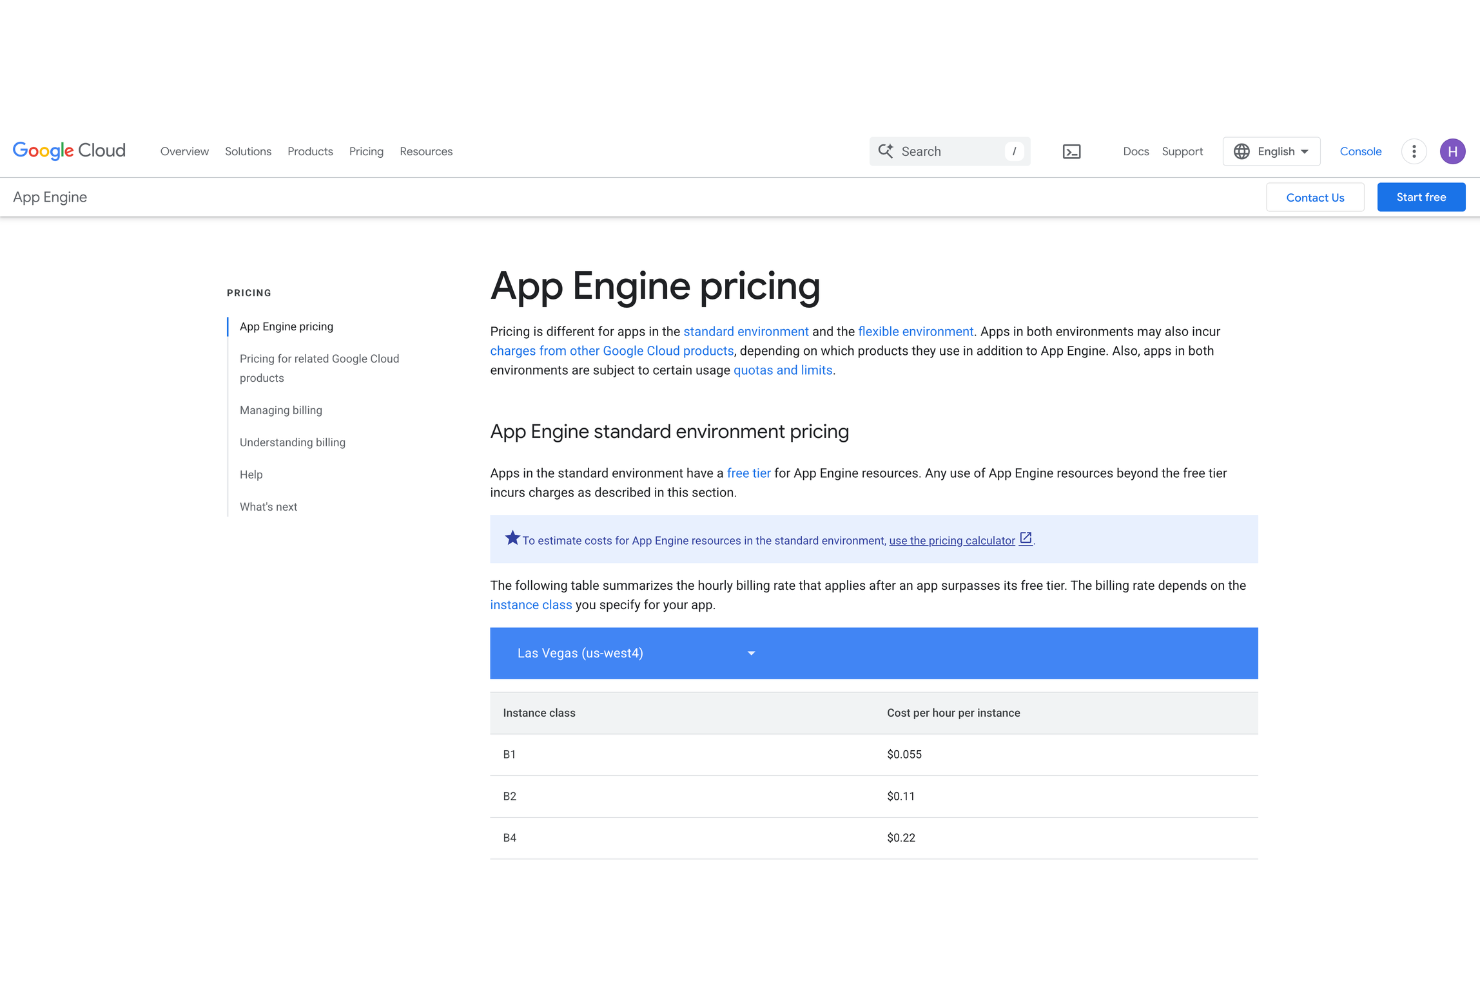
Task: Open the Console link
Action: click(1361, 152)
